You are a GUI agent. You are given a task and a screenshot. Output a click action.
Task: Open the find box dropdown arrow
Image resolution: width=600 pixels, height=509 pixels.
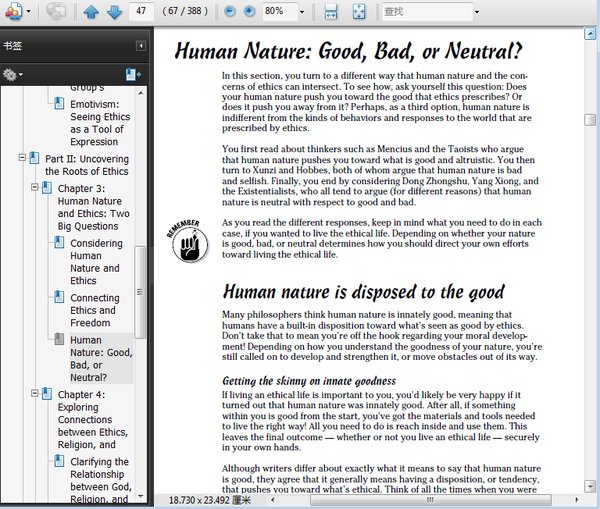tap(477, 12)
